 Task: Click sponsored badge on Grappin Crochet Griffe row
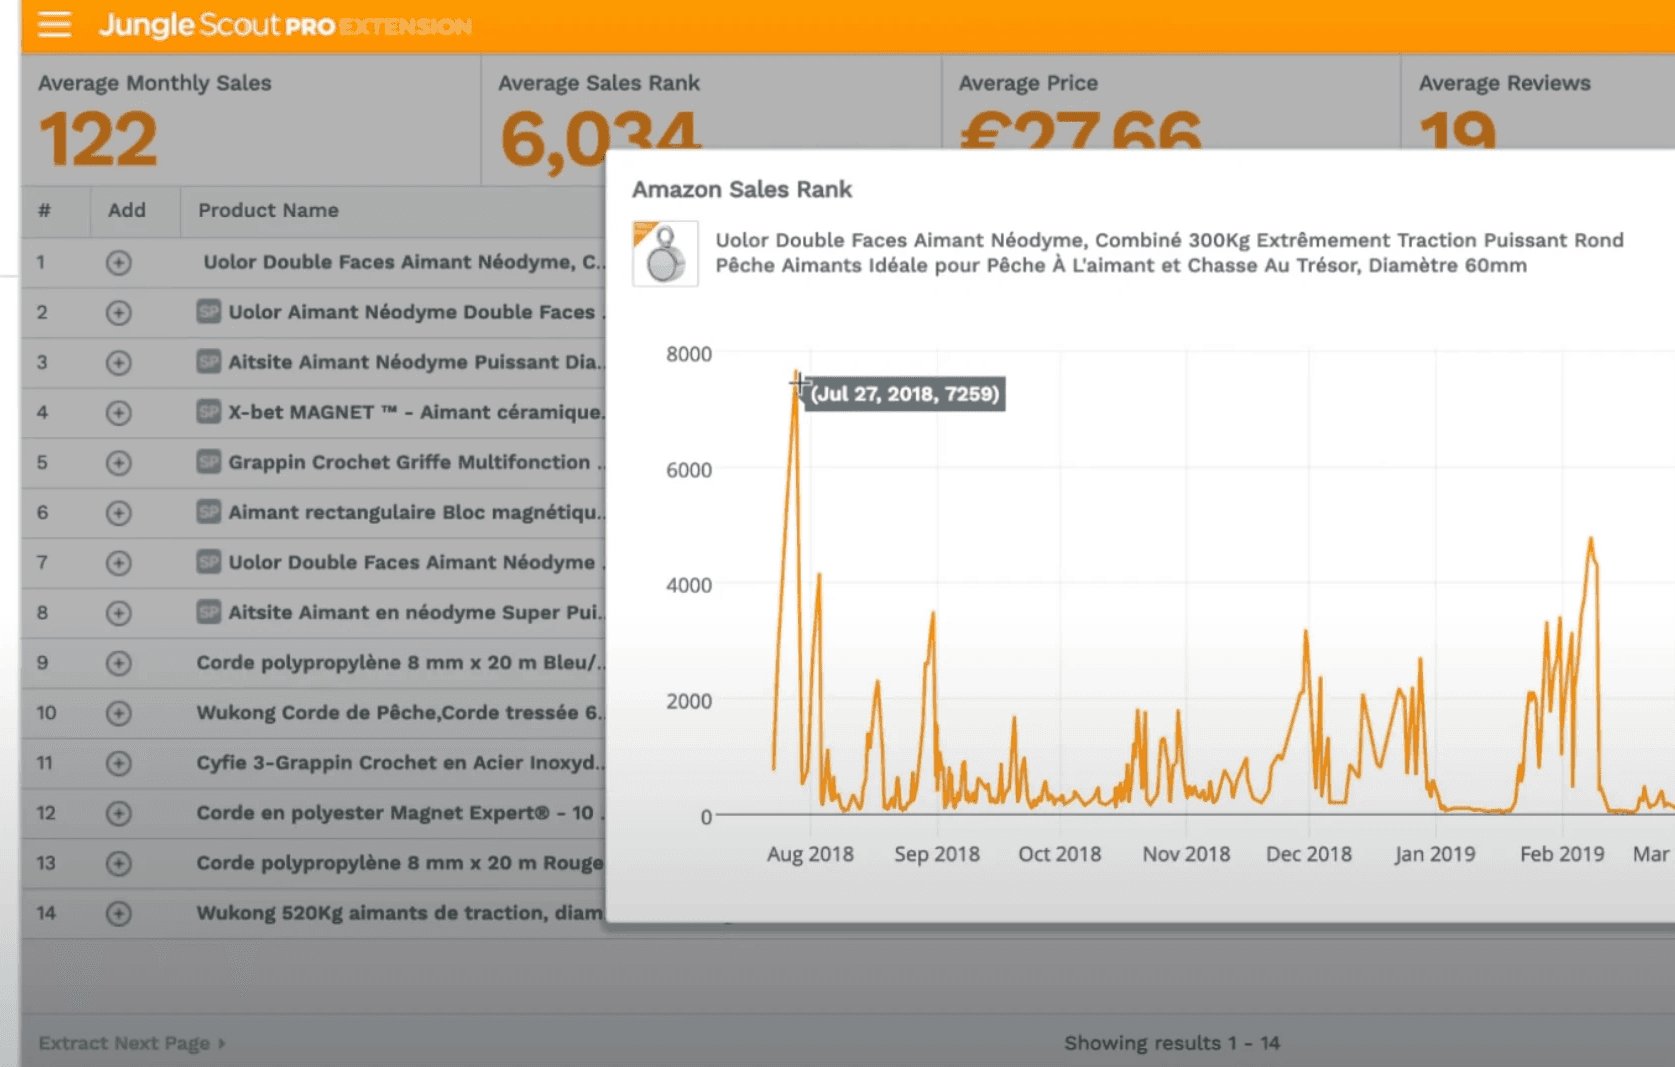click(208, 461)
